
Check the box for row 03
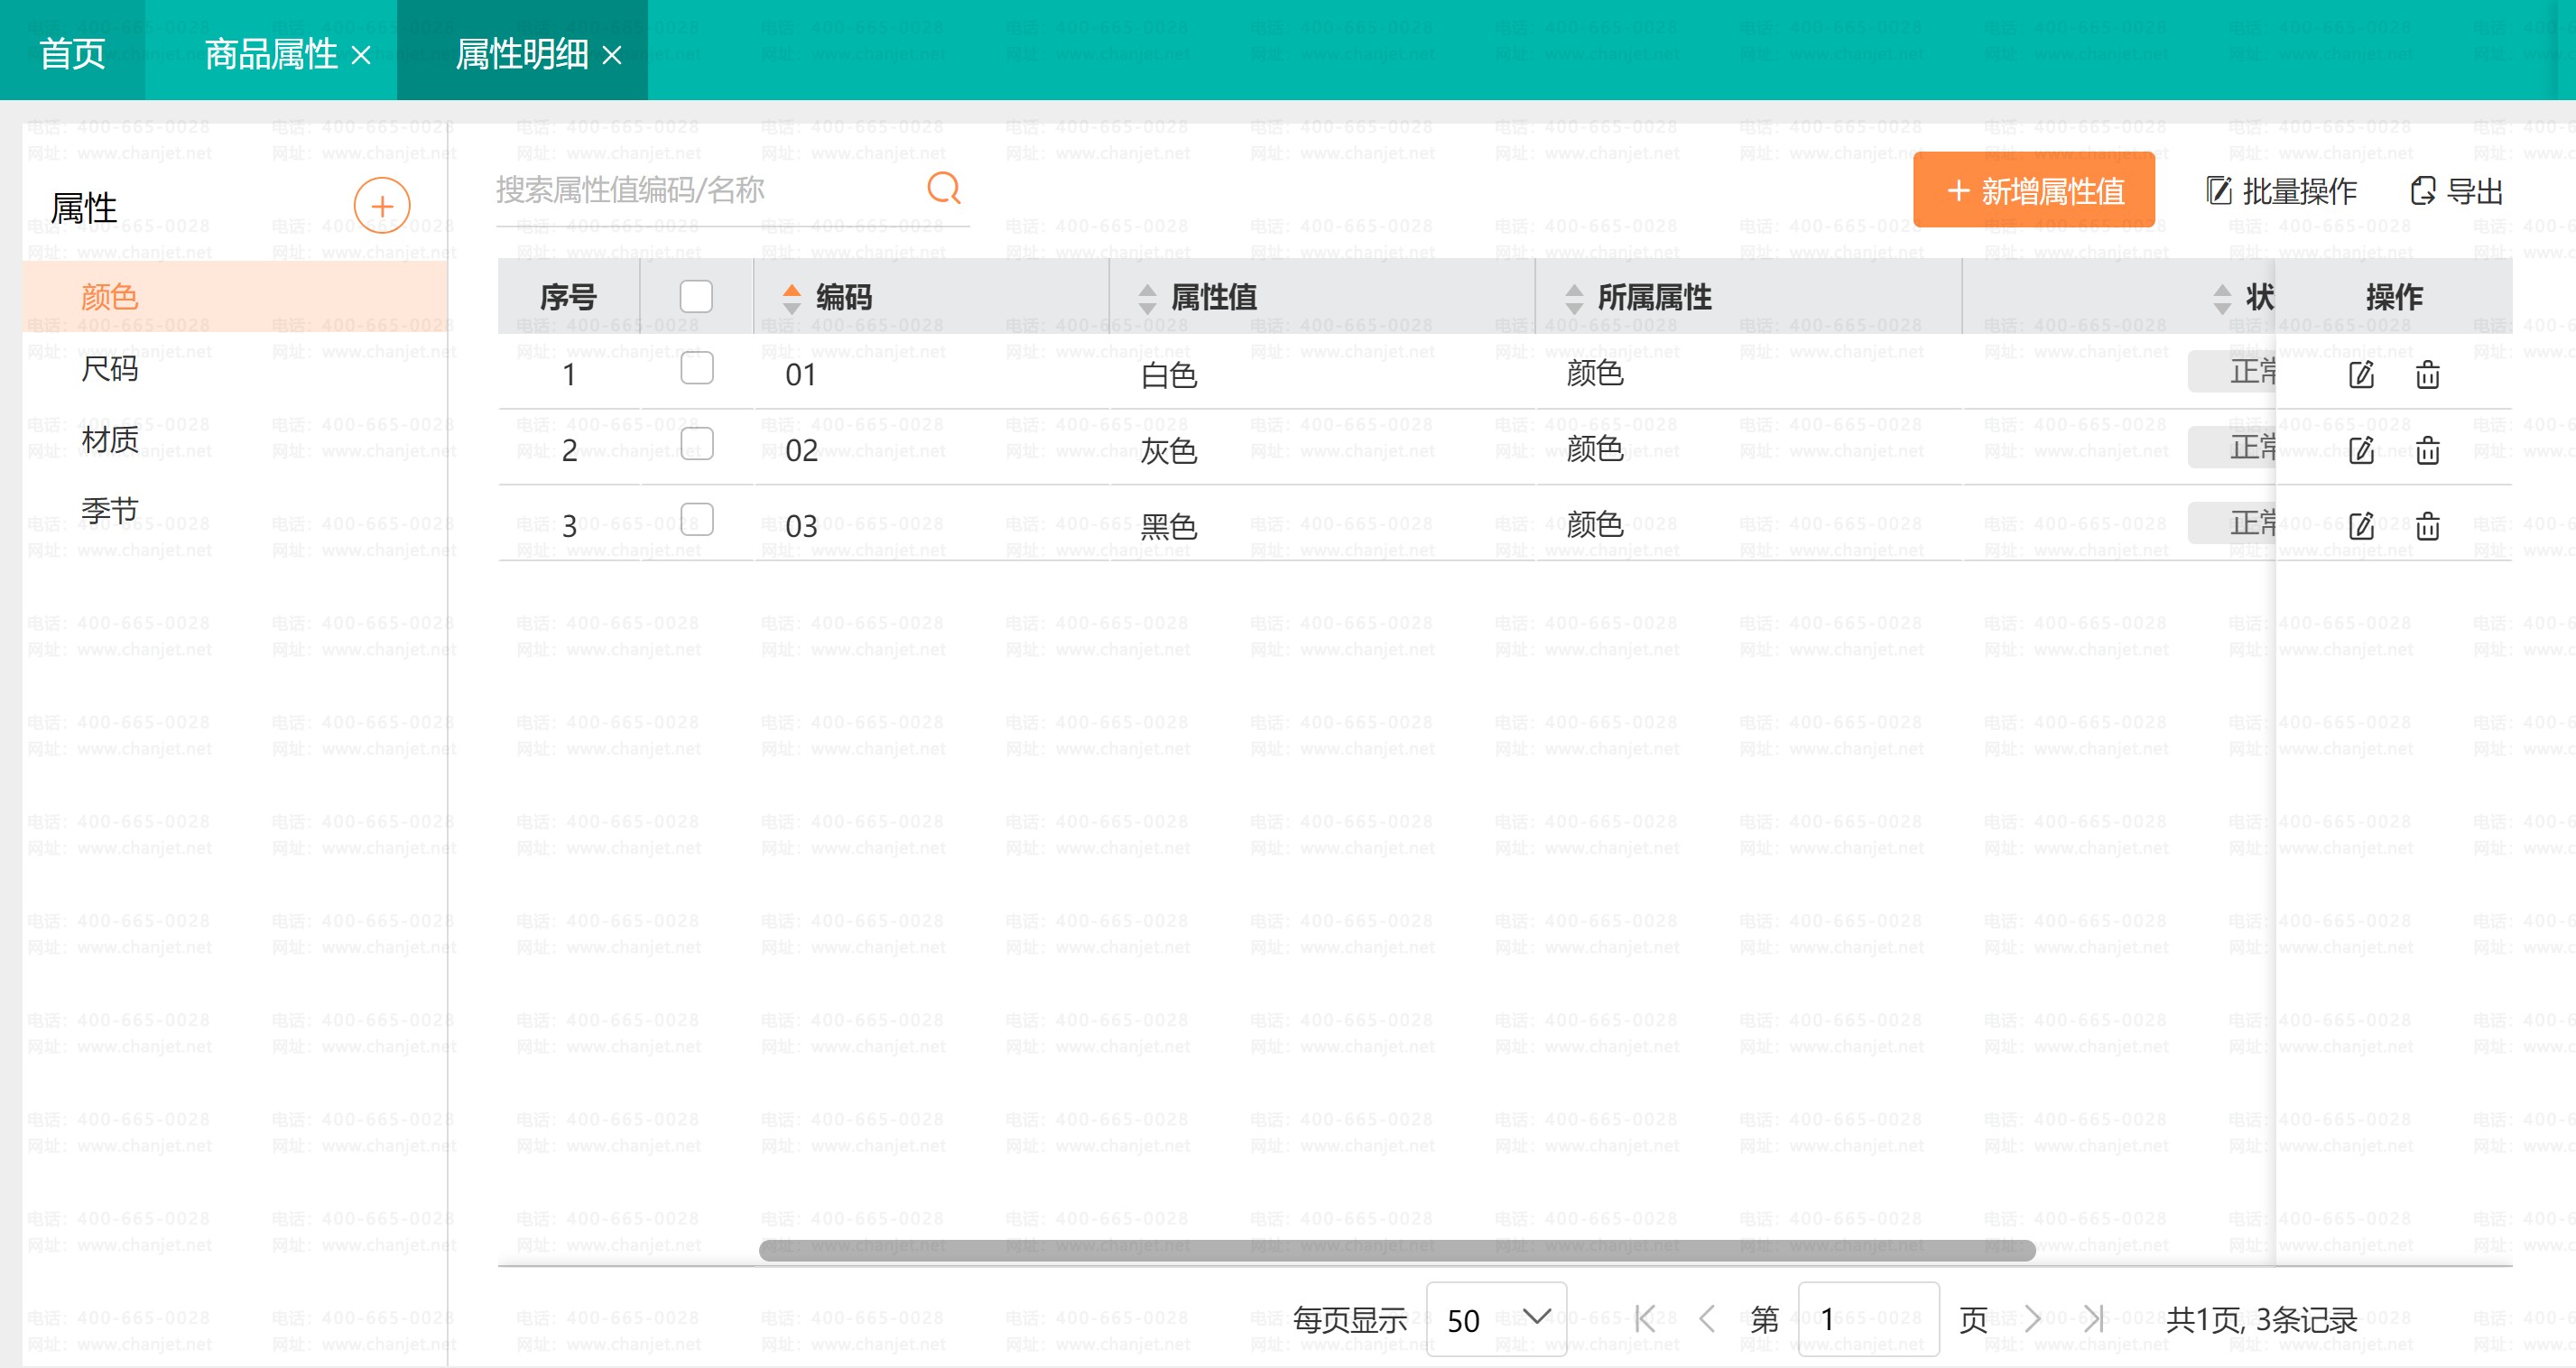[x=696, y=520]
